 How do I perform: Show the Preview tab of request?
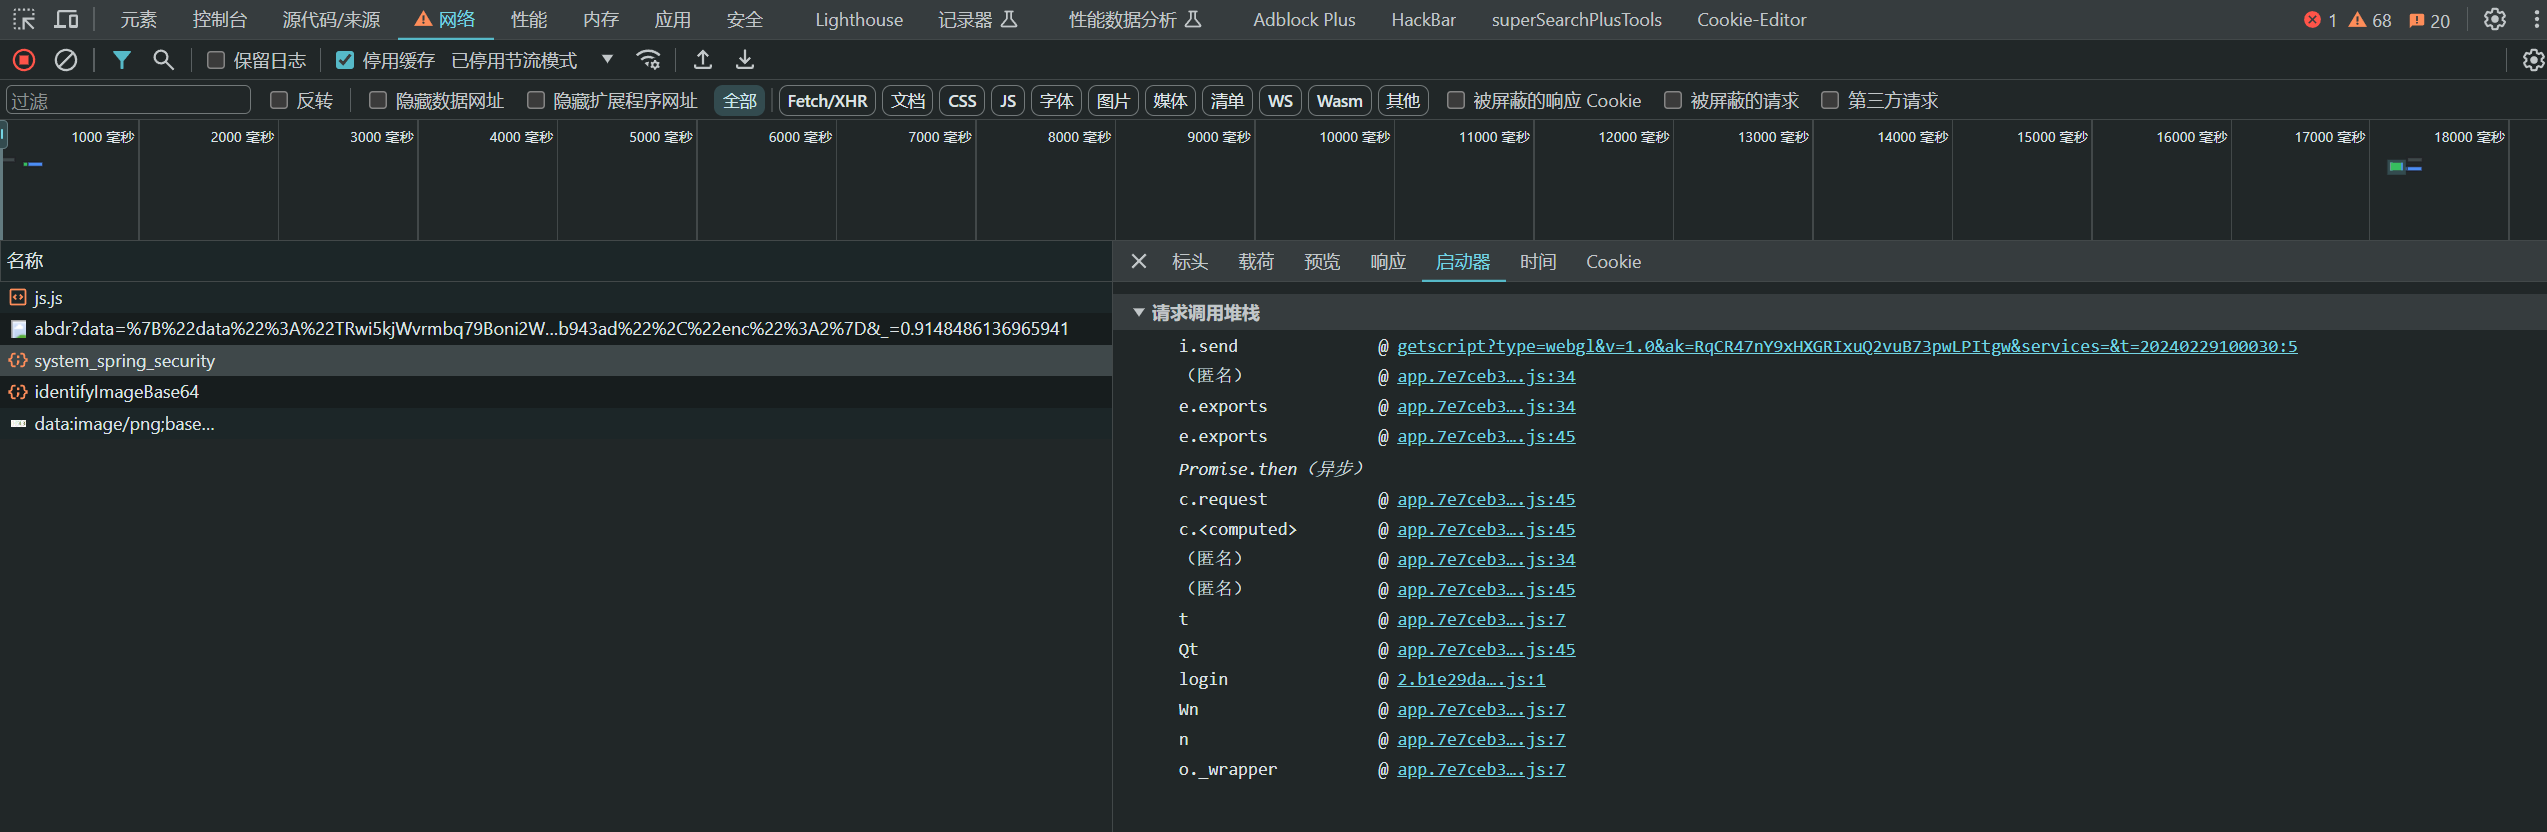1322,262
